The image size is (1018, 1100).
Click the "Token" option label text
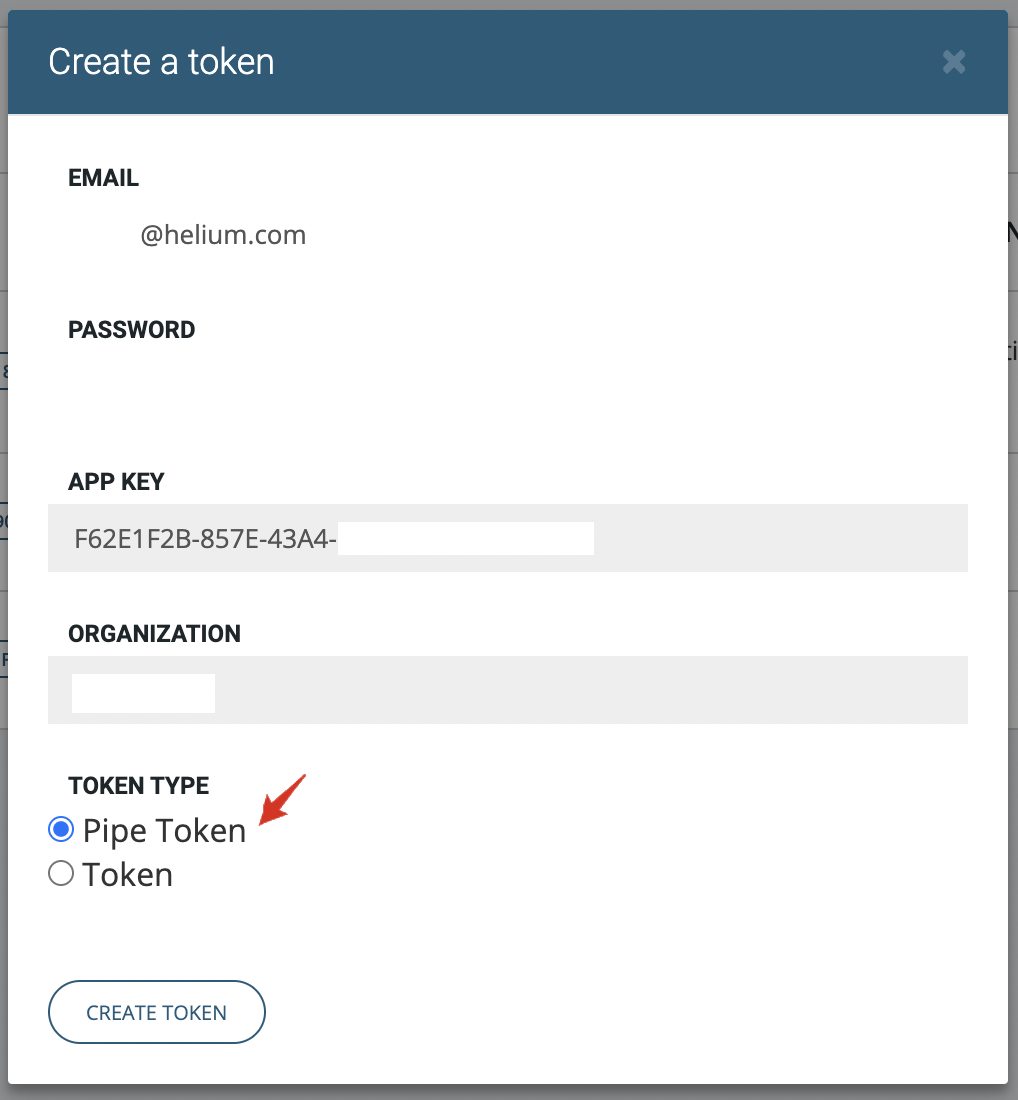128,875
